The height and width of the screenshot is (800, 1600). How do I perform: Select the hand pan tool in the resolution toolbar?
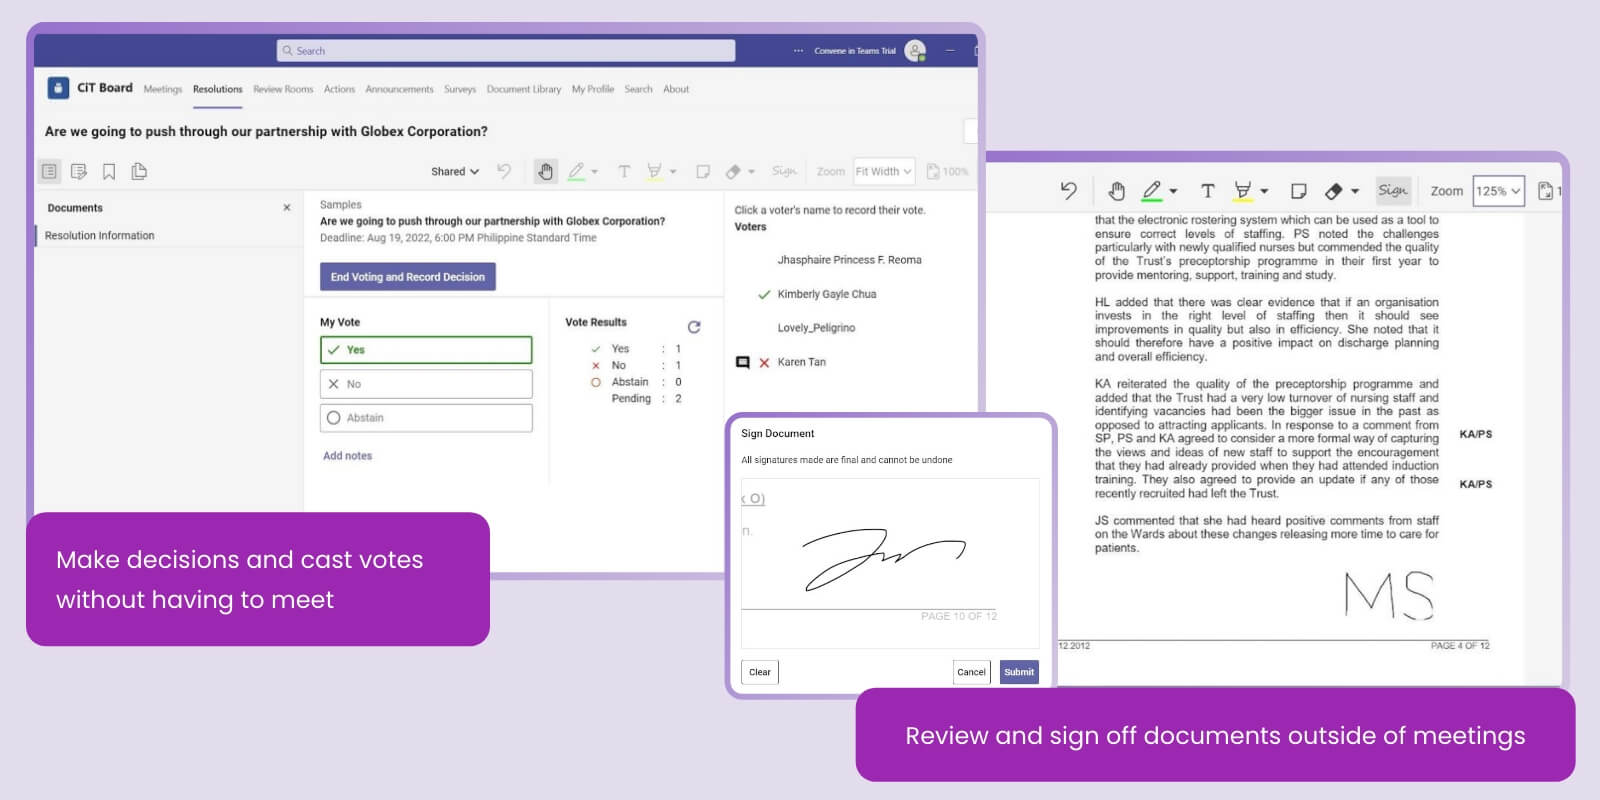[545, 171]
